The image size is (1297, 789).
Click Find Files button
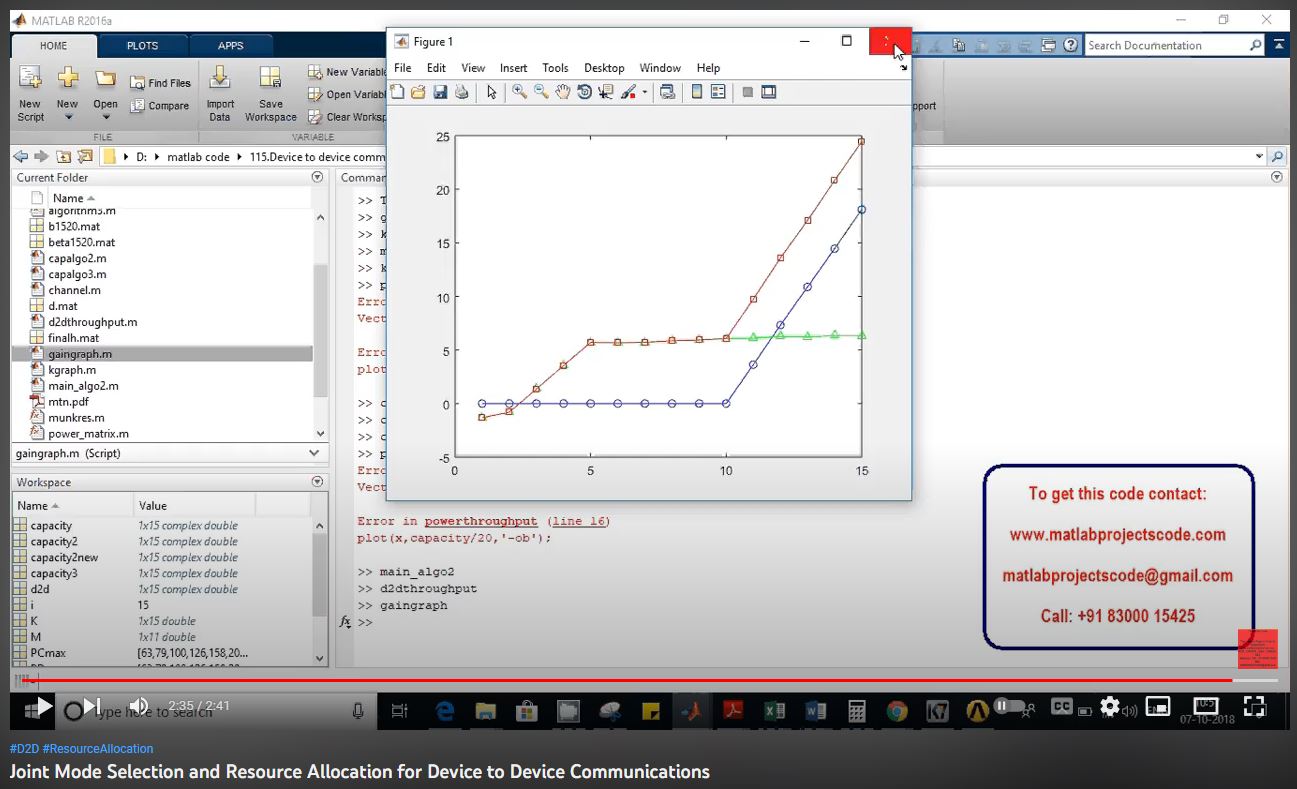click(x=161, y=83)
